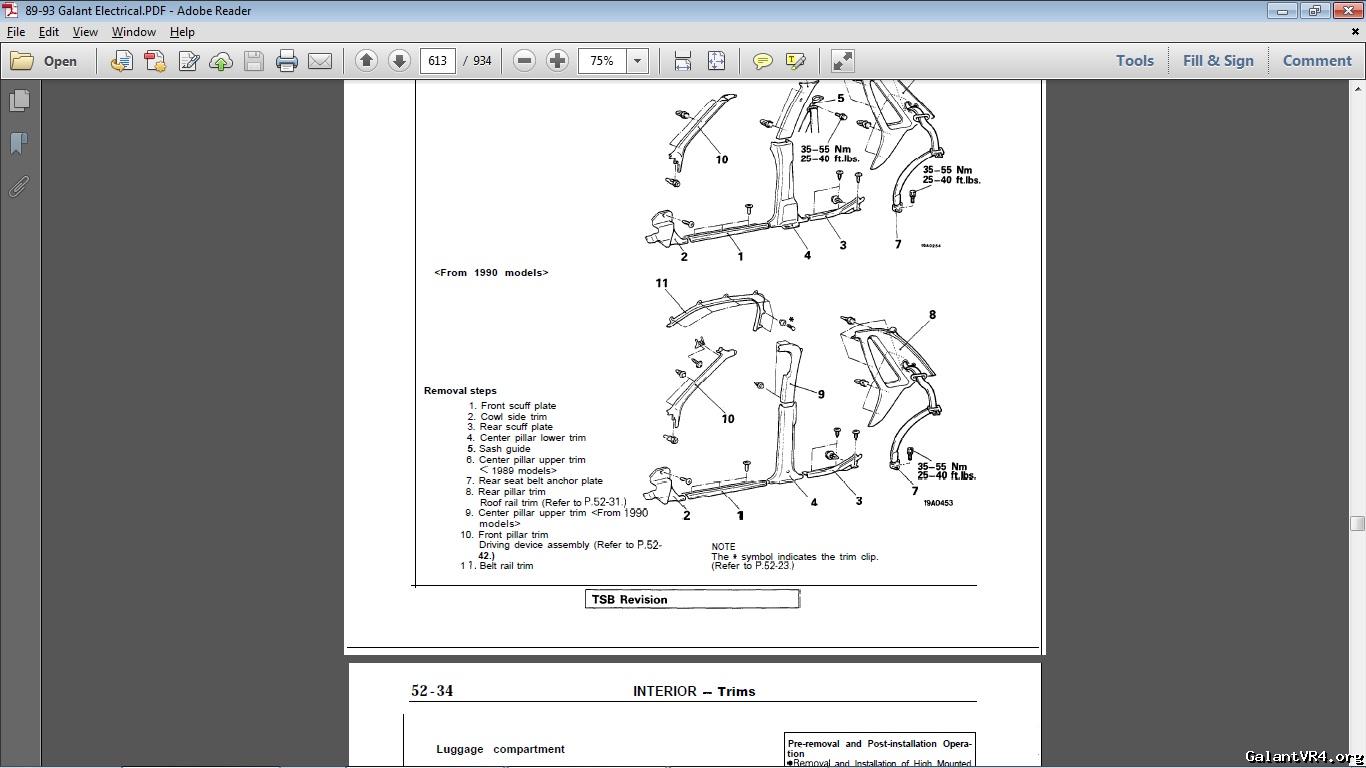The width and height of the screenshot is (1366, 768).
Task: Click the vertical scrollbar thumb
Action: [x=1357, y=523]
